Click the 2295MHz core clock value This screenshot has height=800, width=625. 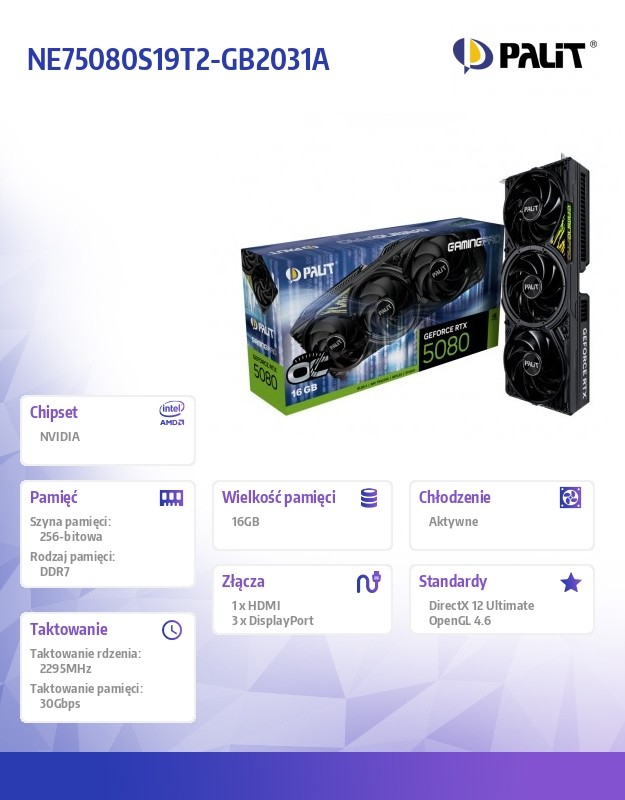[66, 668]
